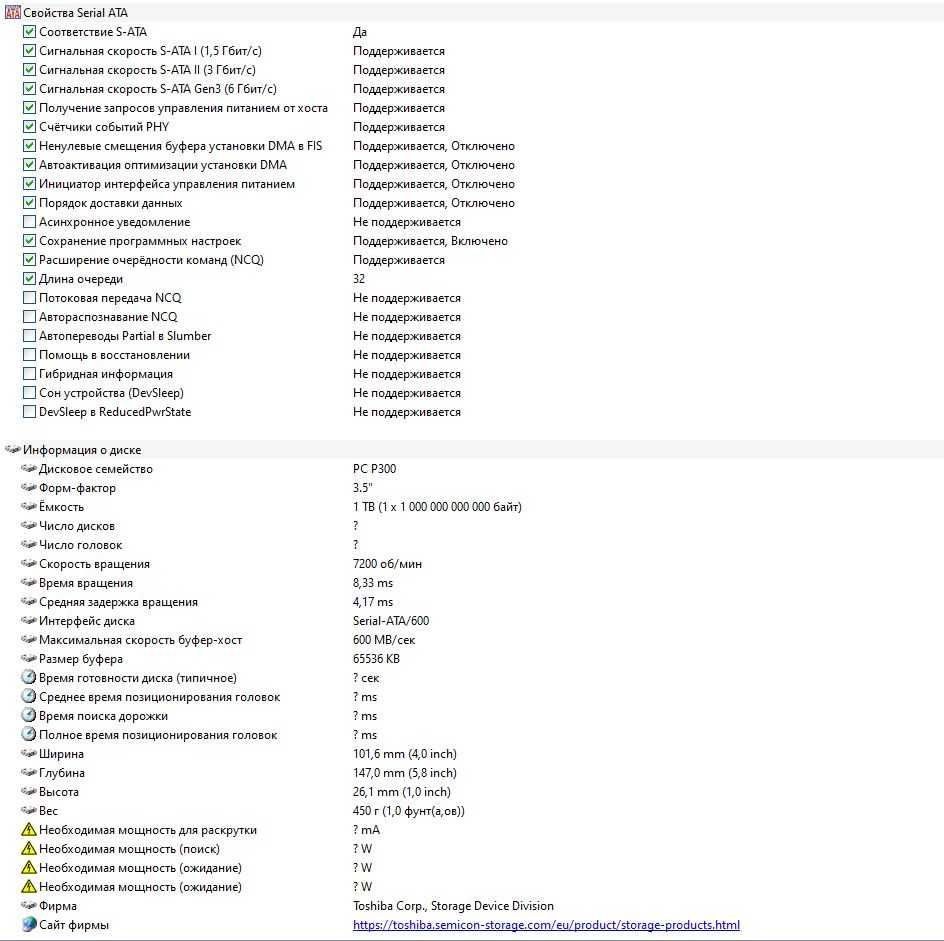Click the ATA icon beside Свойства Serial ATA
Image resolution: width=944 pixels, height=941 pixels.
click(x=13, y=12)
